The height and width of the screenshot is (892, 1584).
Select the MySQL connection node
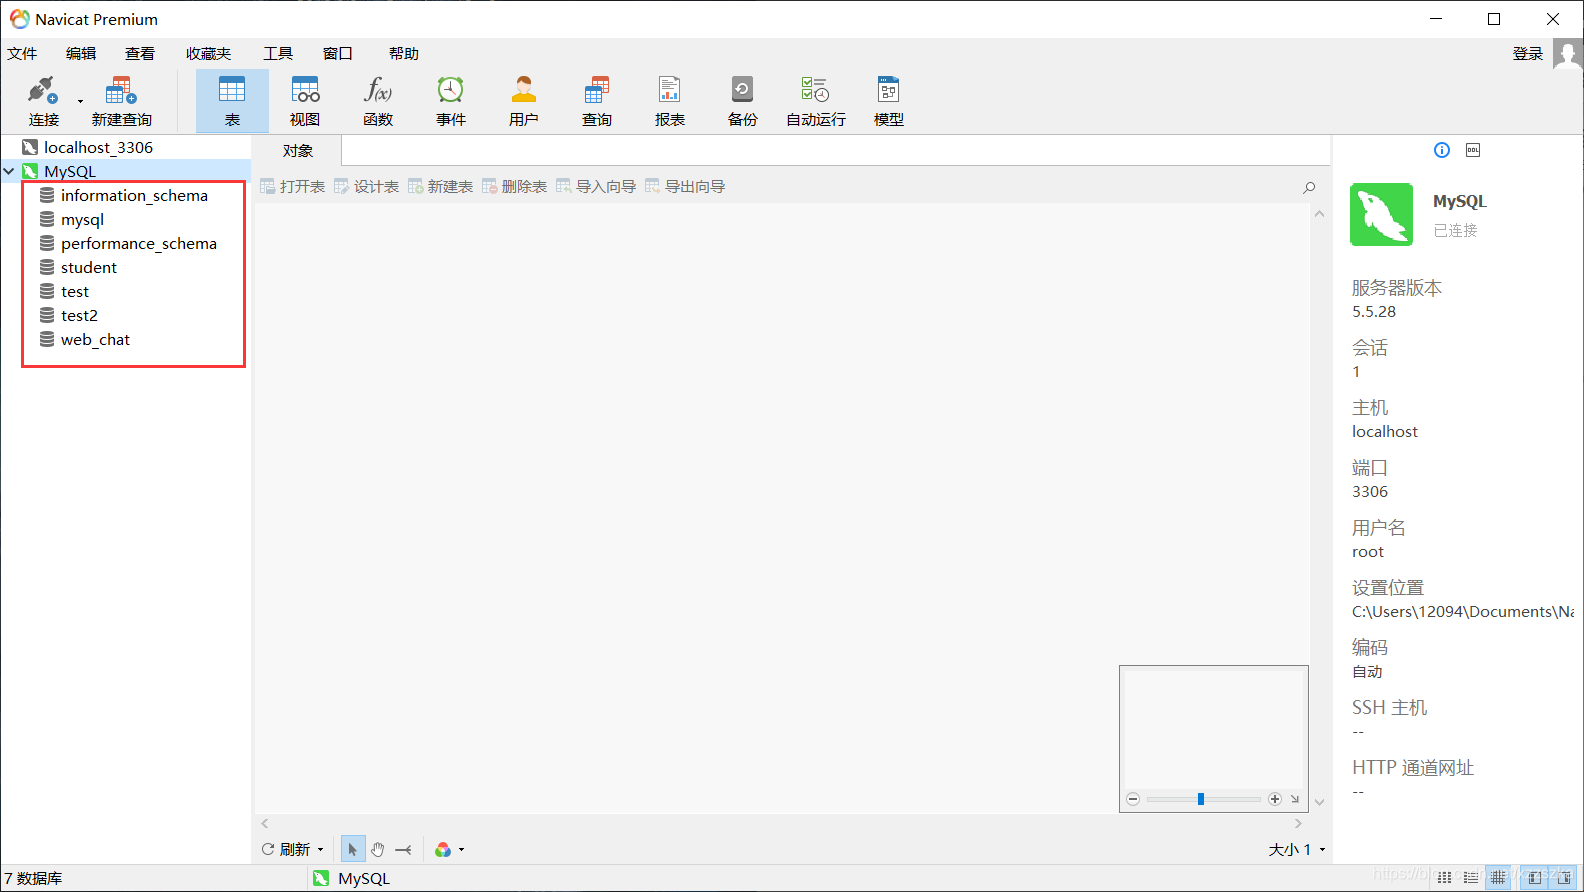[70, 171]
